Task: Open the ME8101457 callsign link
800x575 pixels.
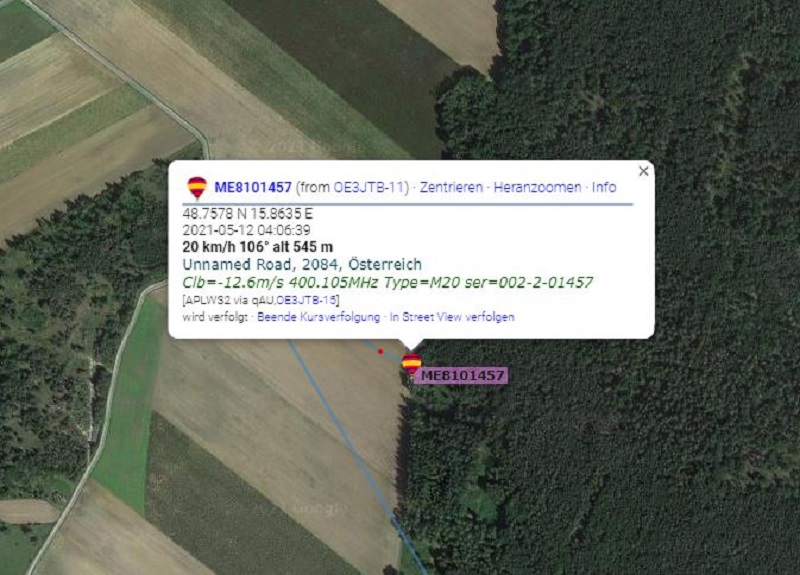Action: click(253, 187)
